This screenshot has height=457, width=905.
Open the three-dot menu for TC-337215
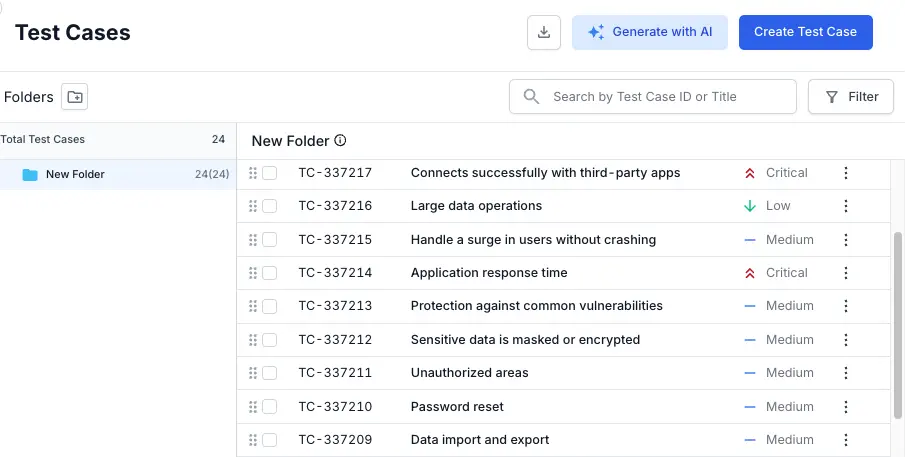846,240
